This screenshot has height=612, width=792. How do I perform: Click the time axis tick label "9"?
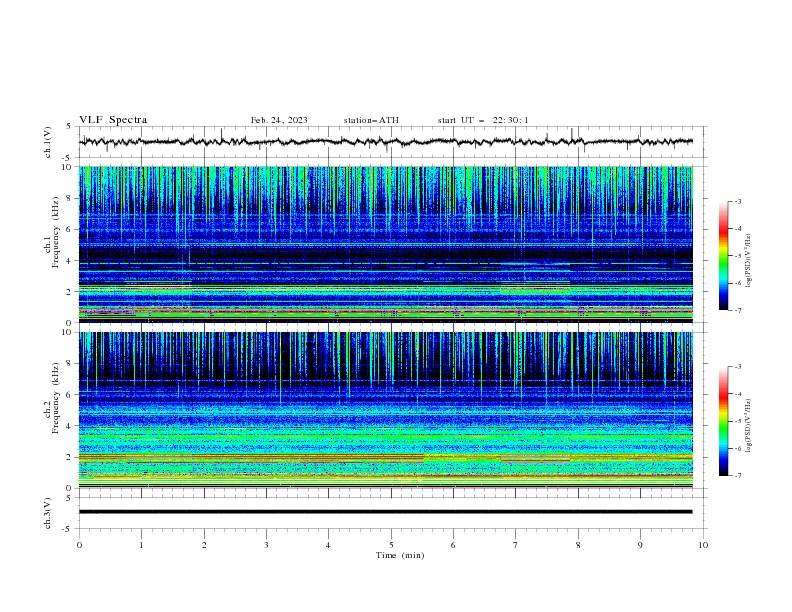[640, 545]
